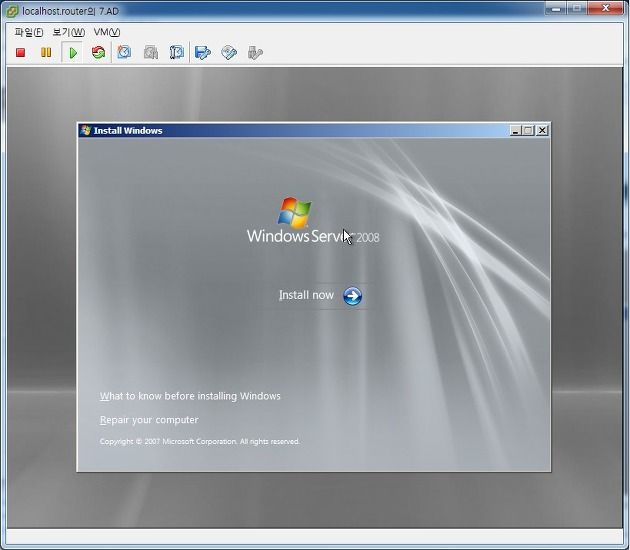Click the grayed revert to snapshot icon
630x550 pixels.
[151, 53]
